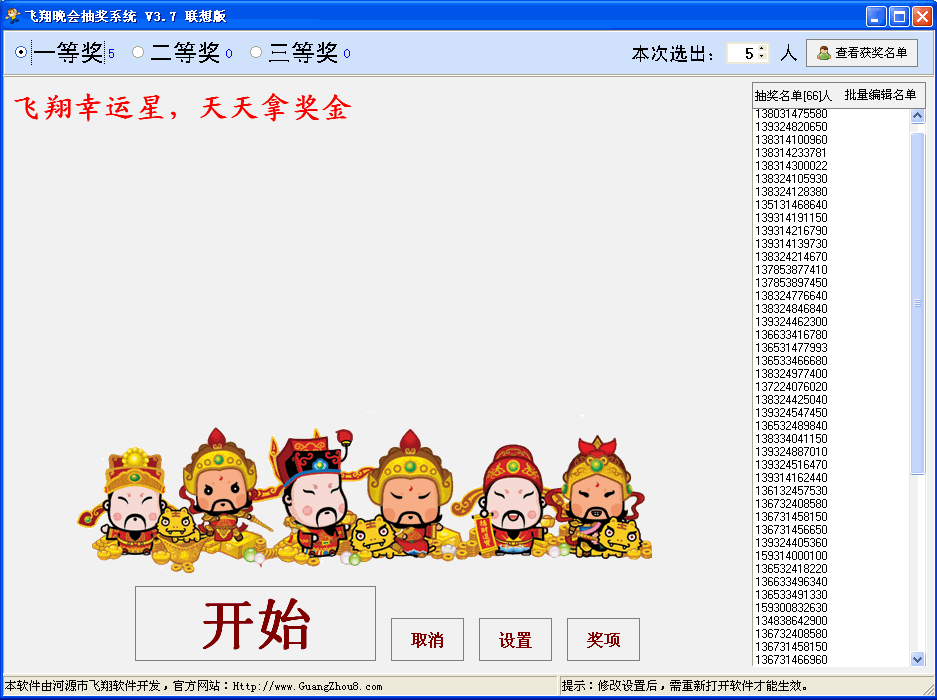Open 查看获奖名单 winners list

[862, 53]
